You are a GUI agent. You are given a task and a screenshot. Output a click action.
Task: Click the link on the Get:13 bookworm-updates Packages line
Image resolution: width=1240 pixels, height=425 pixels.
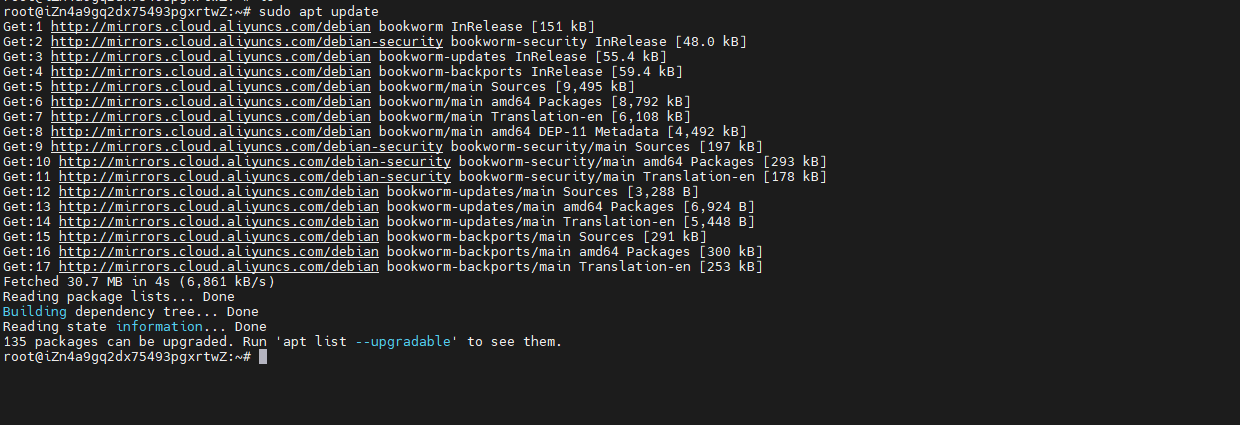(218, 206)
